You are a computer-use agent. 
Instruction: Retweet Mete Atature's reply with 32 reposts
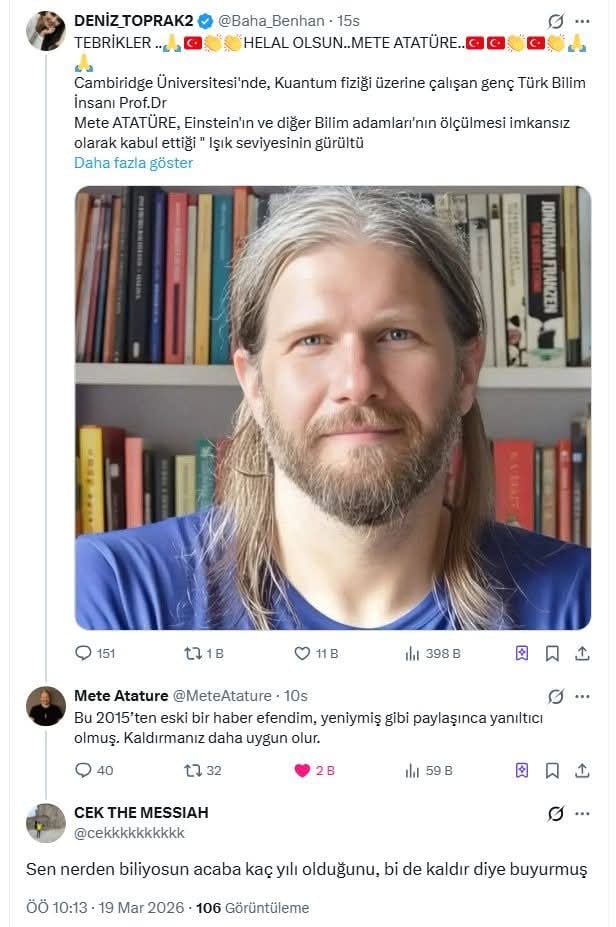click(x=193, y=770)
